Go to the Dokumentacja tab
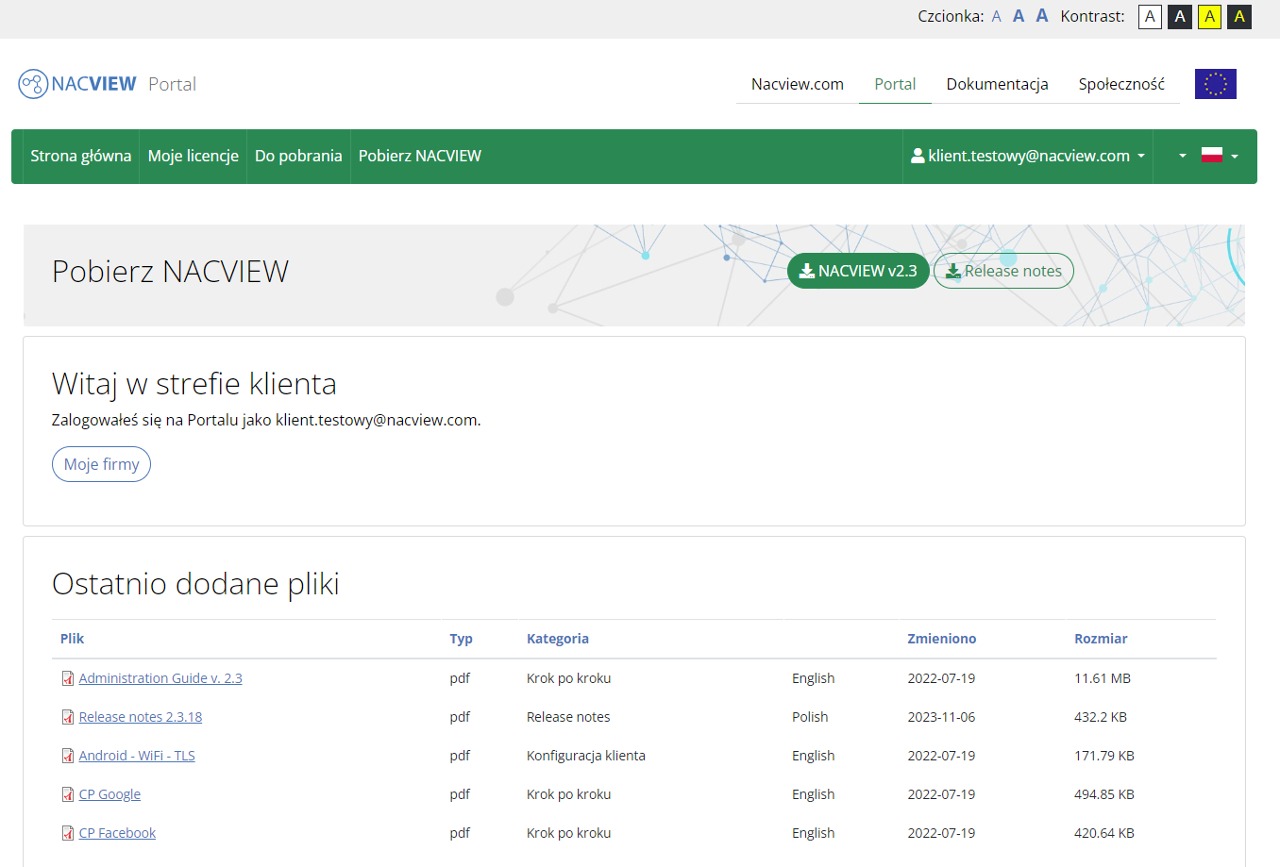This screenshot has width=1280, height=867. (997, 84)
